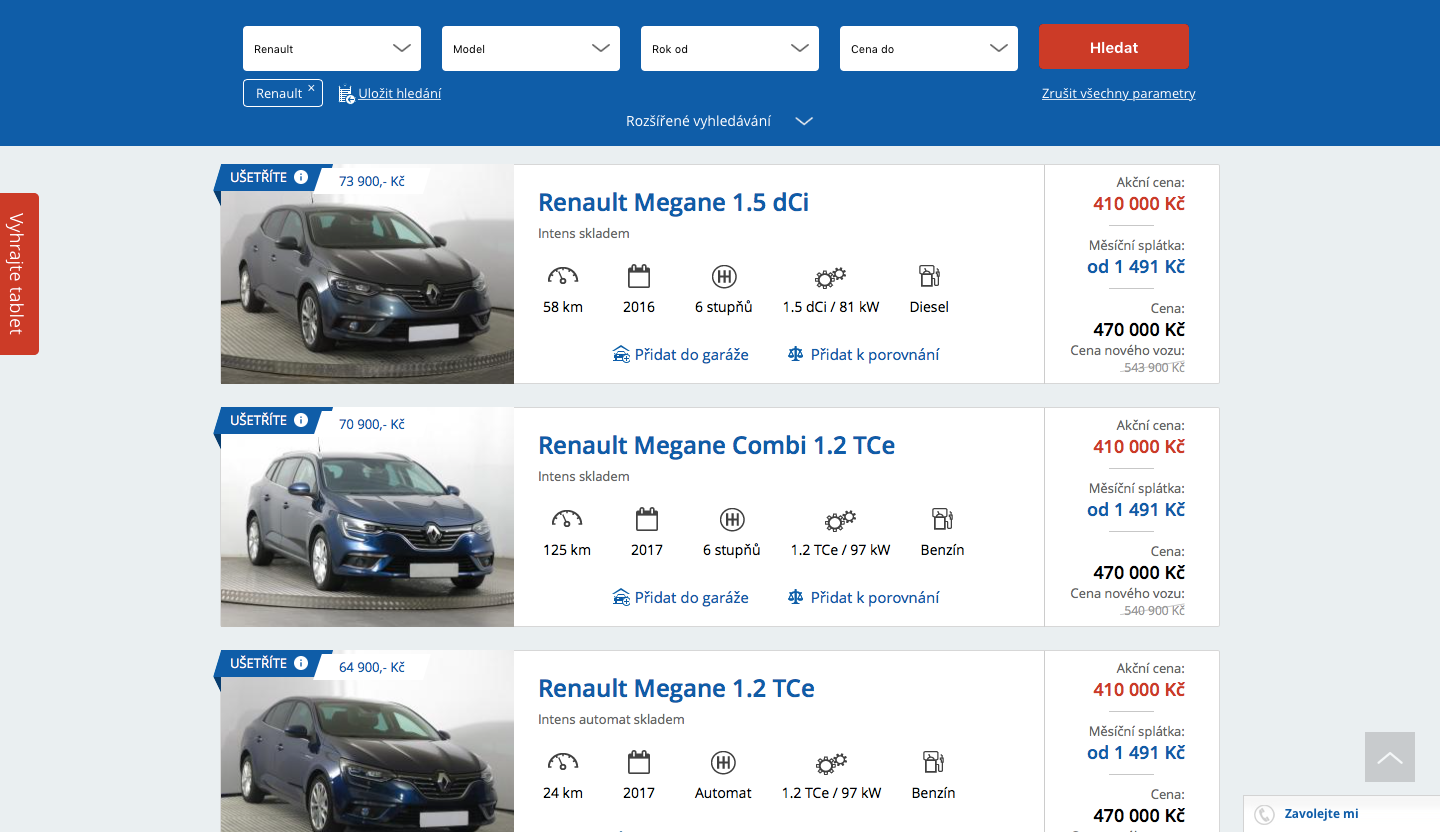
Task: Click the scroll-to-top arrow button
Action: (x=1390, y=757)
